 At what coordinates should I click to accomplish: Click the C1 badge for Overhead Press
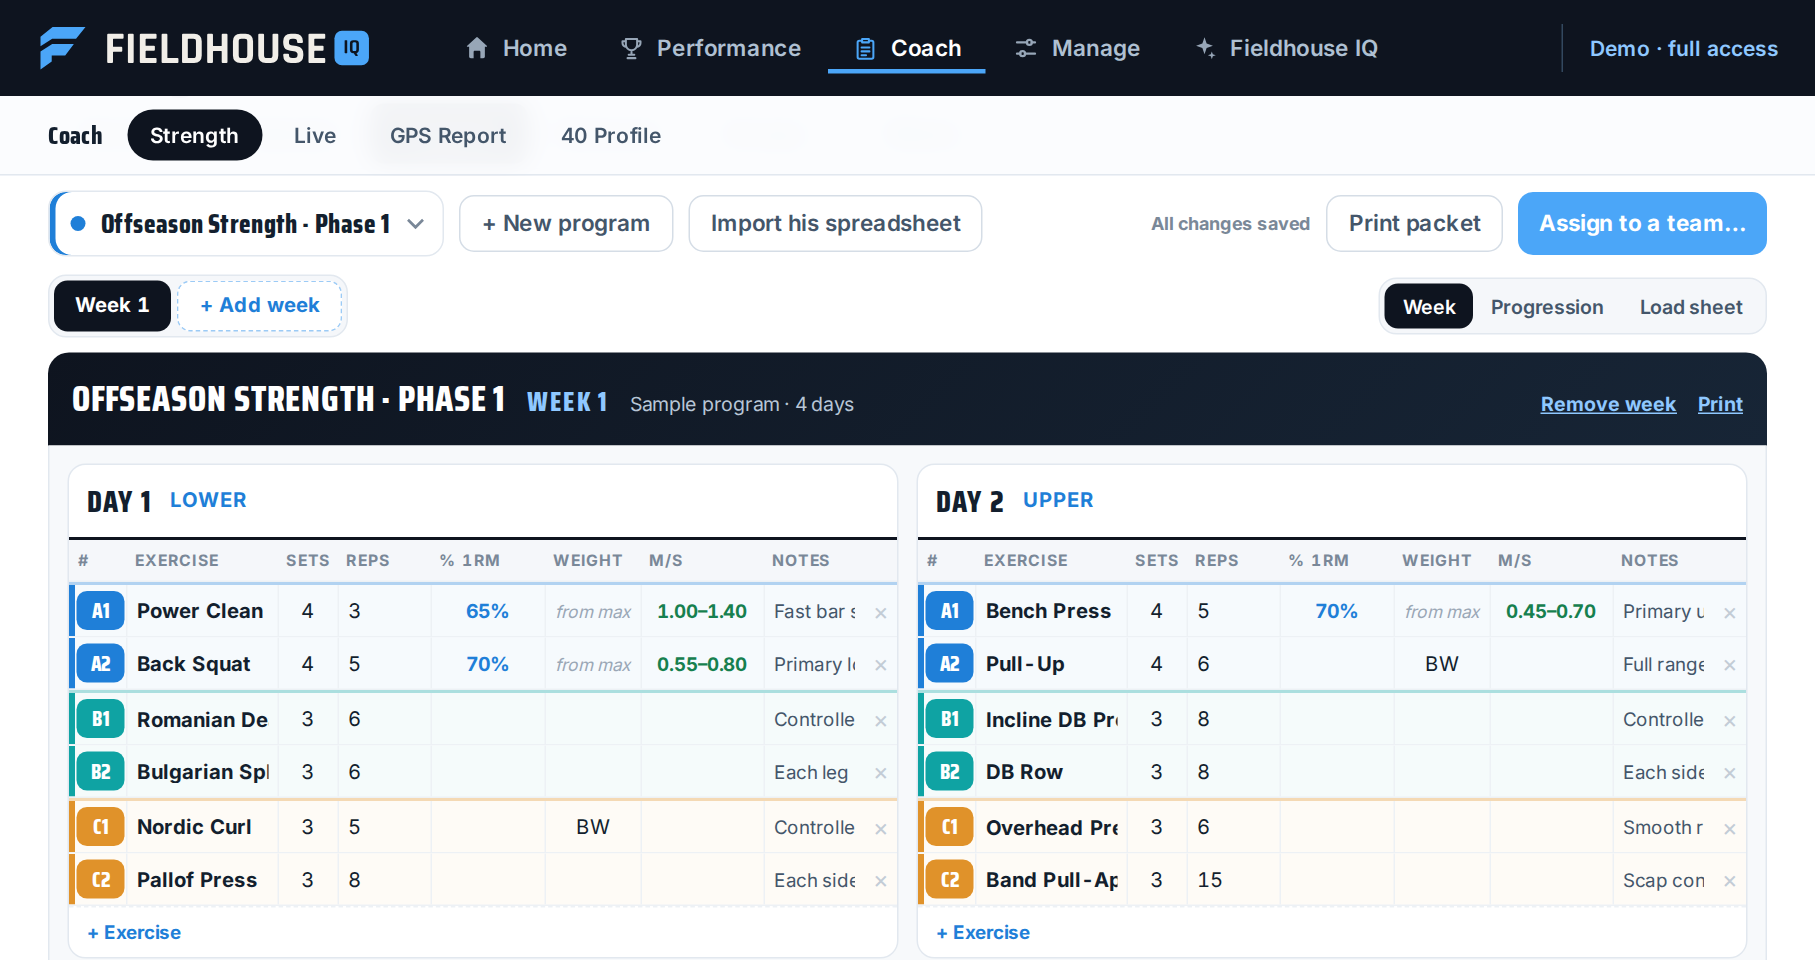point(950,827)
